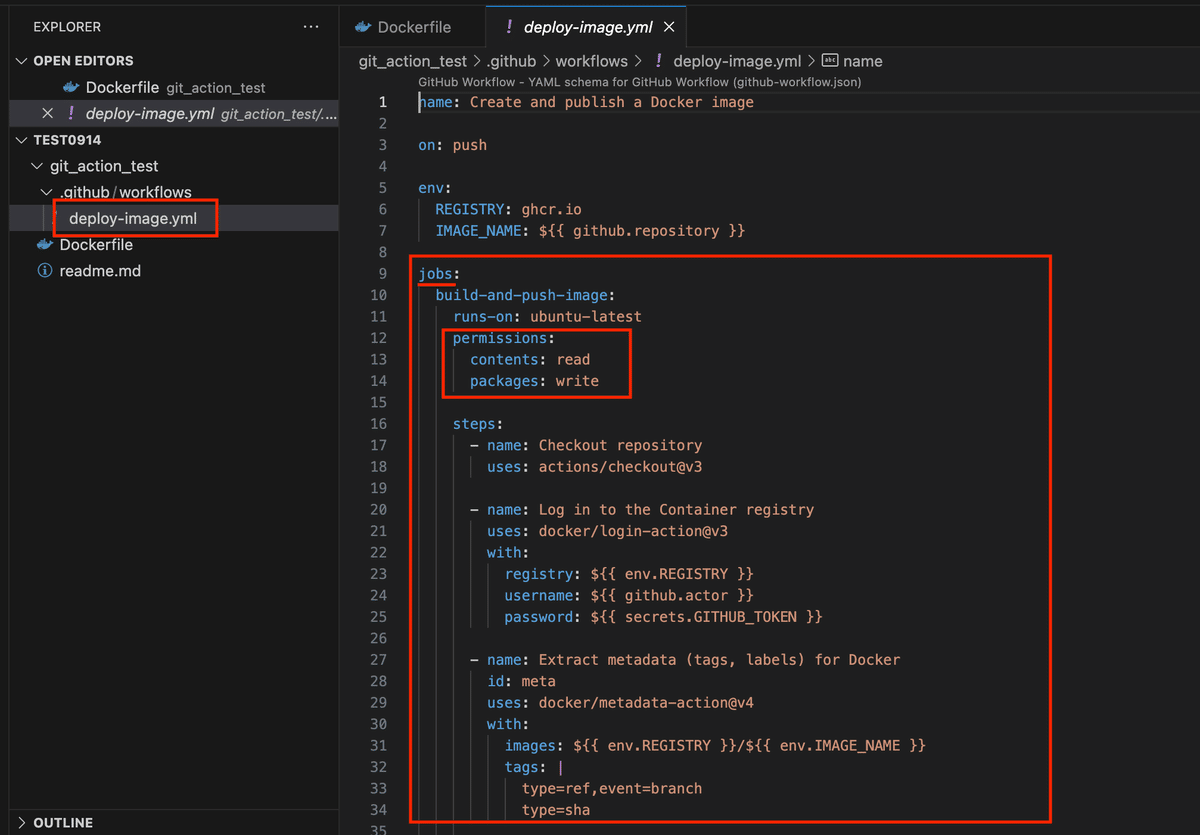This screenshot has width=1200, height=835.
Task: Collapse the TEST0914 workspace tree
Action: 21,139
